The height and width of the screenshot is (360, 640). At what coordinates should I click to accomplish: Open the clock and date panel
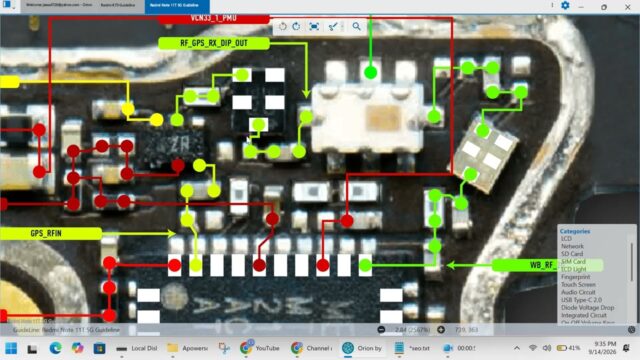tap(602, 348)
